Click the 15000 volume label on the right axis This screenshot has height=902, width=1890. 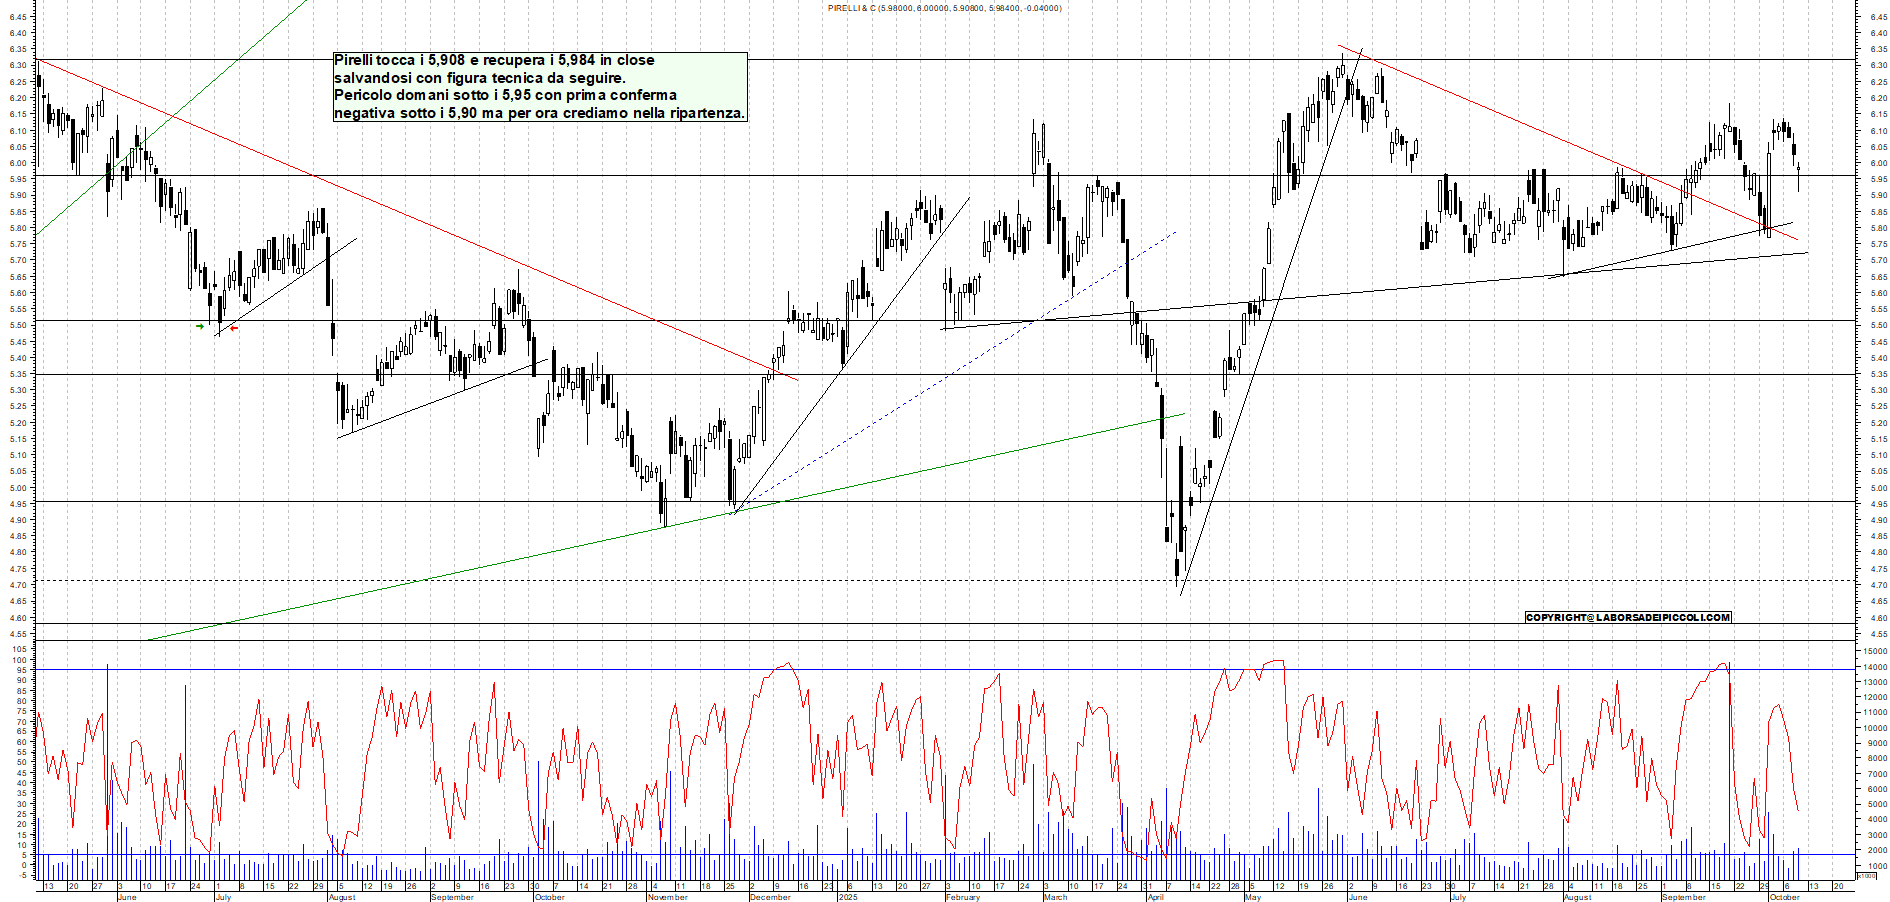tap(1874, 651)
